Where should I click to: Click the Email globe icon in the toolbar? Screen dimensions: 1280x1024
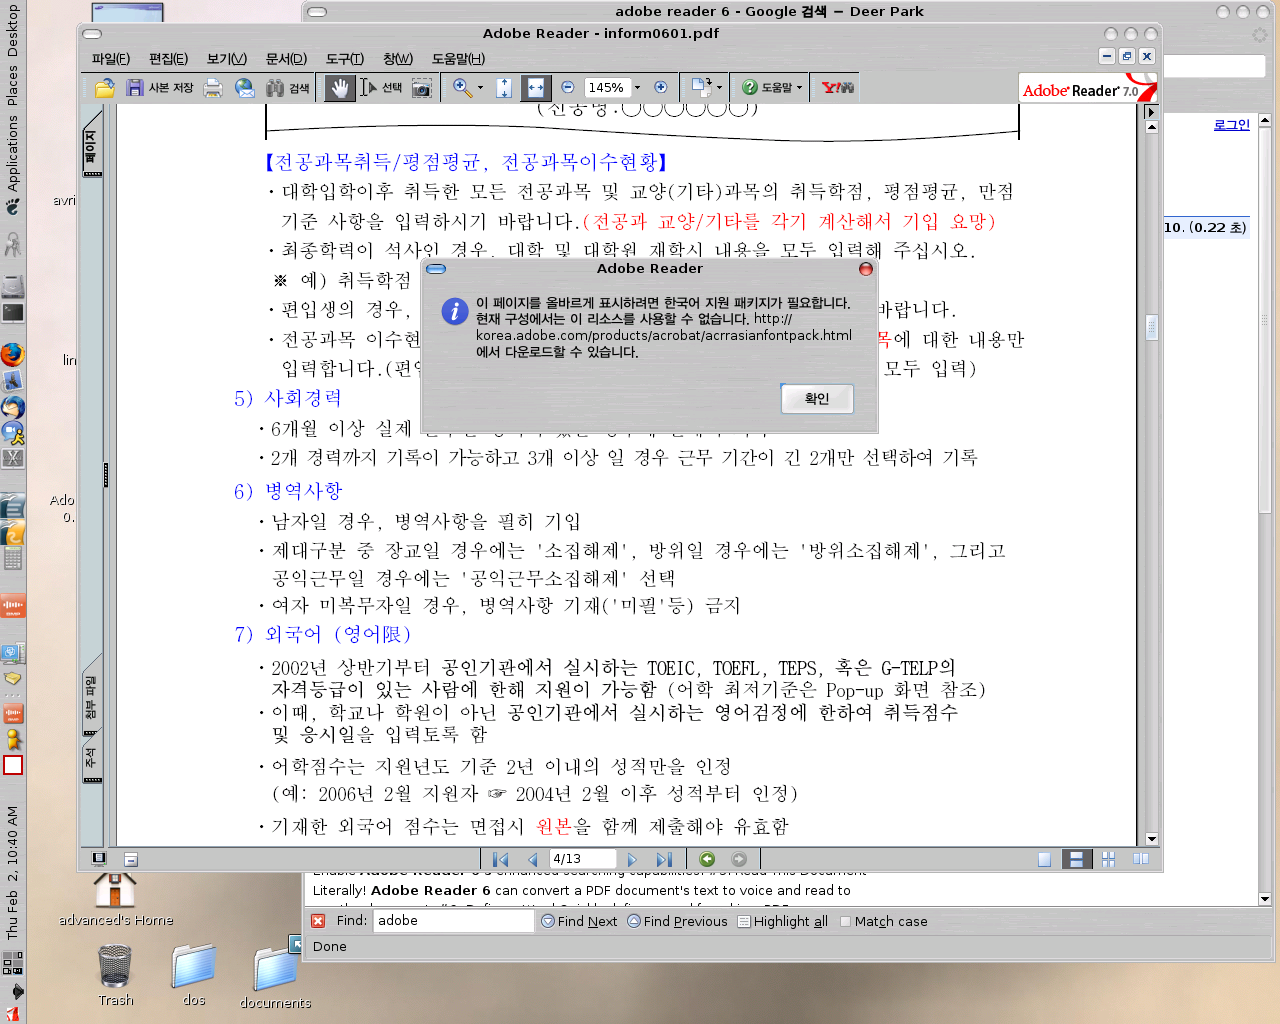coord(244,88)
